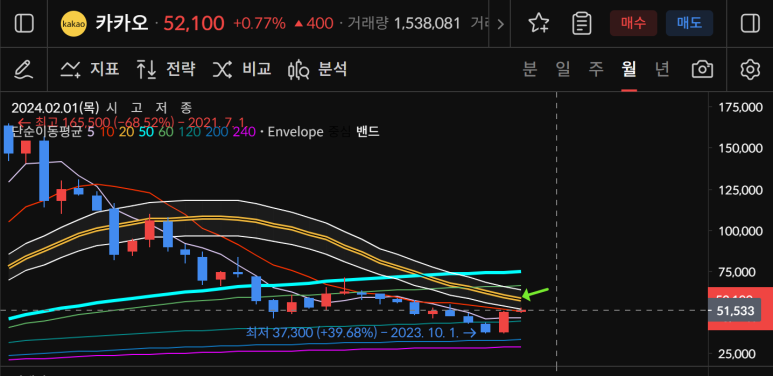Click the 밴드 band label
The height and width of the screenshot is (376, 773).
tap(368, 132)
